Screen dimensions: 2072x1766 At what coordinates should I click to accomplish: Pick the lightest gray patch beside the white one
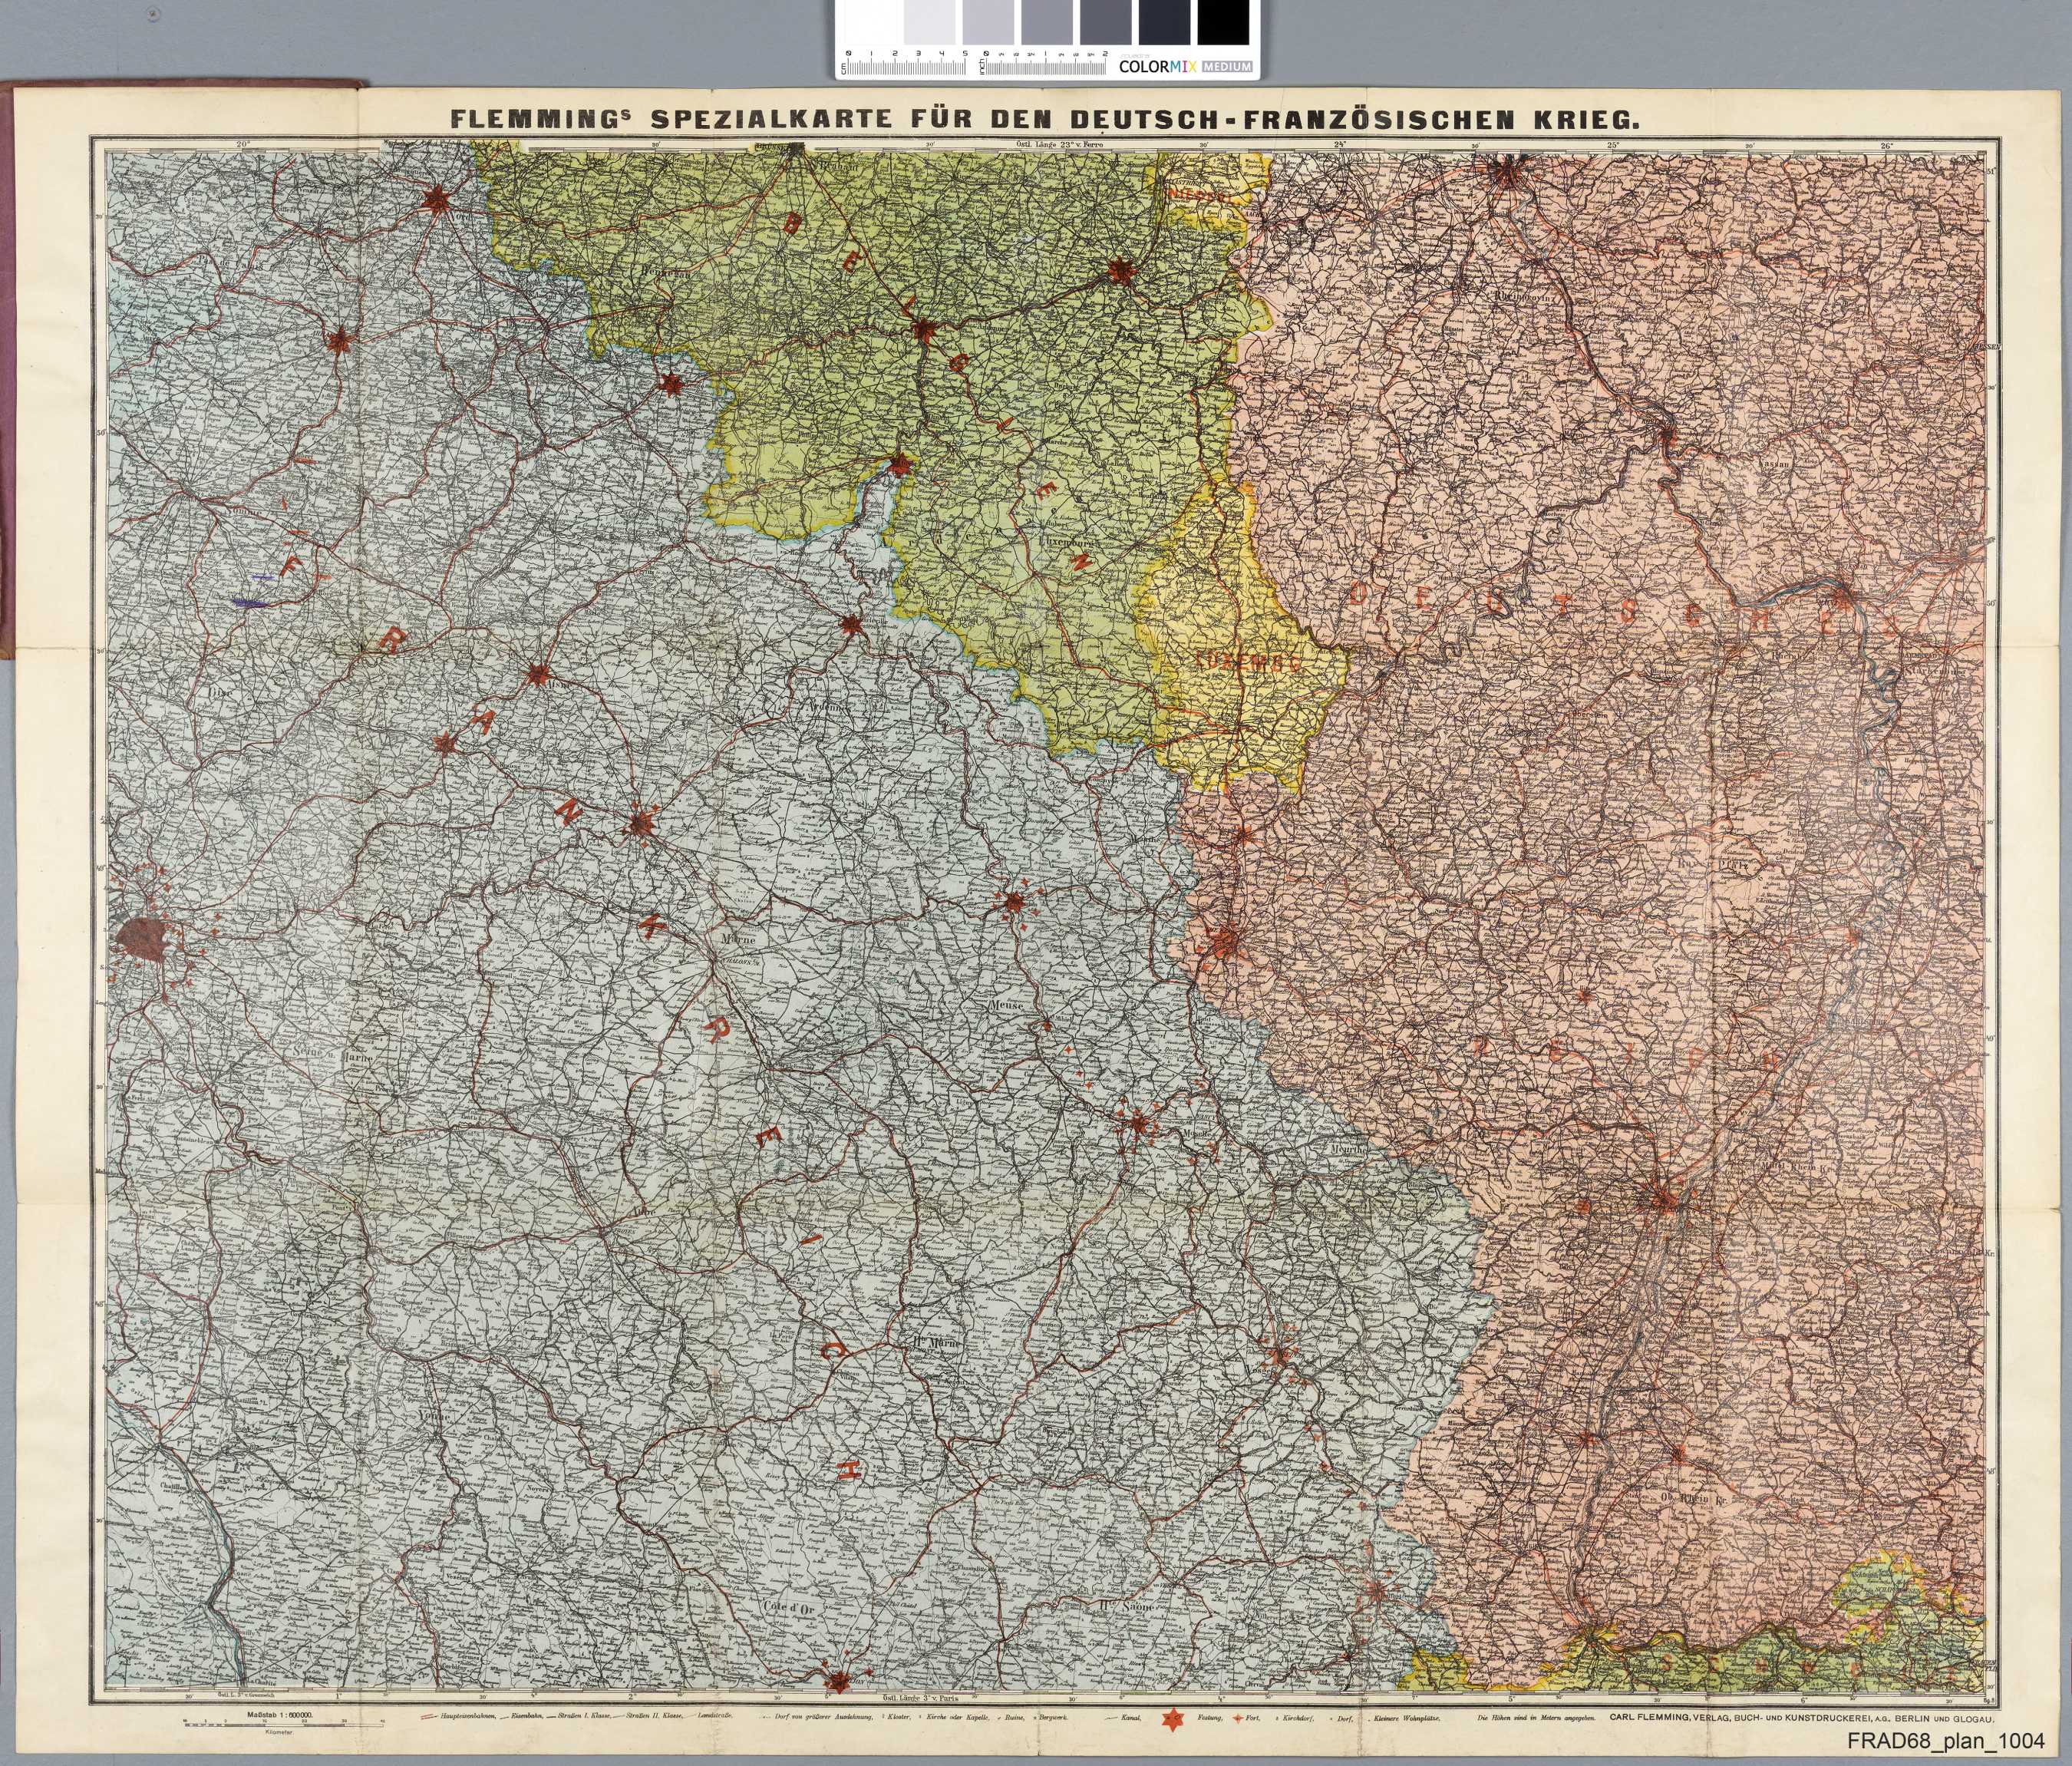[930, 22]
